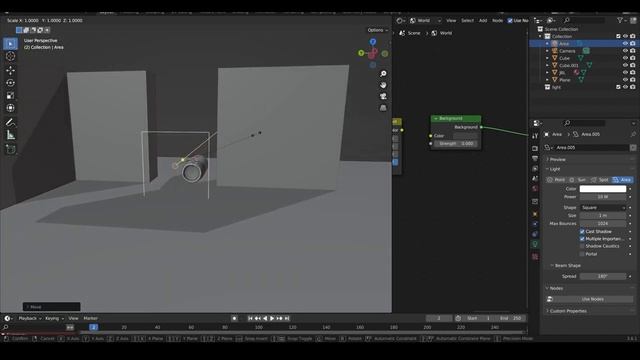Click the Background node Strength slider

click(456, 144)
